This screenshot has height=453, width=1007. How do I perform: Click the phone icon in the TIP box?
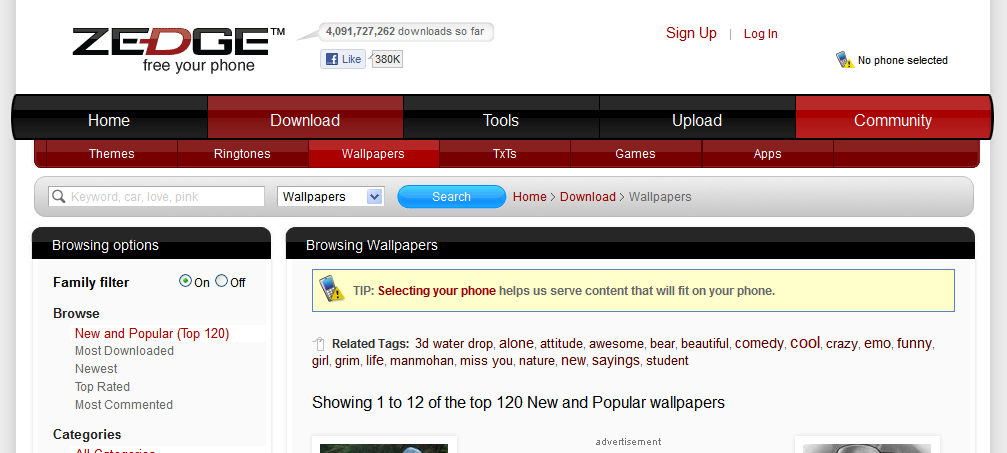click(332, 289)
